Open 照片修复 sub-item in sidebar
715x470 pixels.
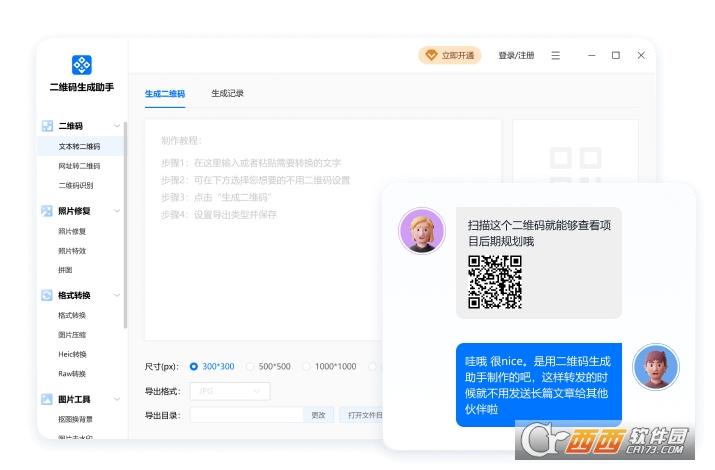point(72,231)
